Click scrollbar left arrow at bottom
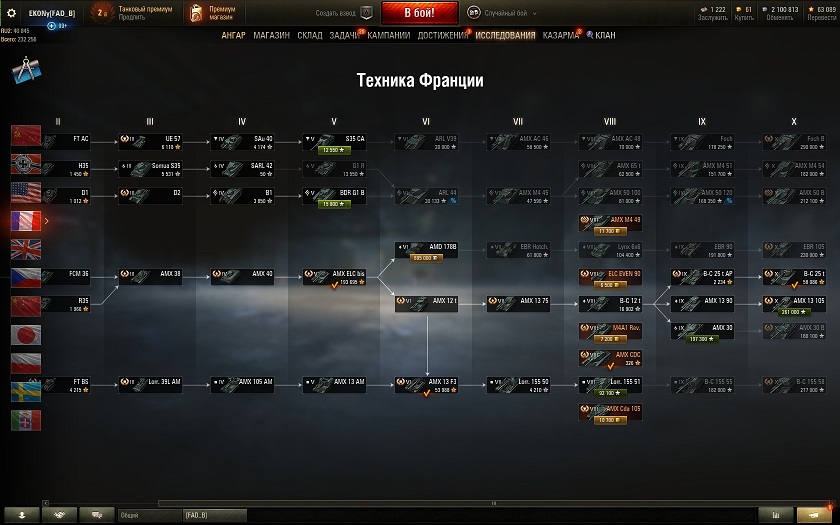The width and height of the screenshot is (840, 525). pyautogui.click(x=46, y=503)
